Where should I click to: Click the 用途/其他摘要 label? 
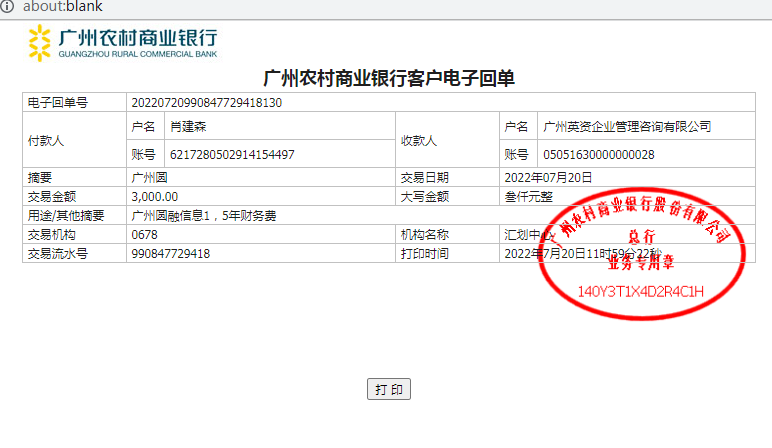point(66,216)
